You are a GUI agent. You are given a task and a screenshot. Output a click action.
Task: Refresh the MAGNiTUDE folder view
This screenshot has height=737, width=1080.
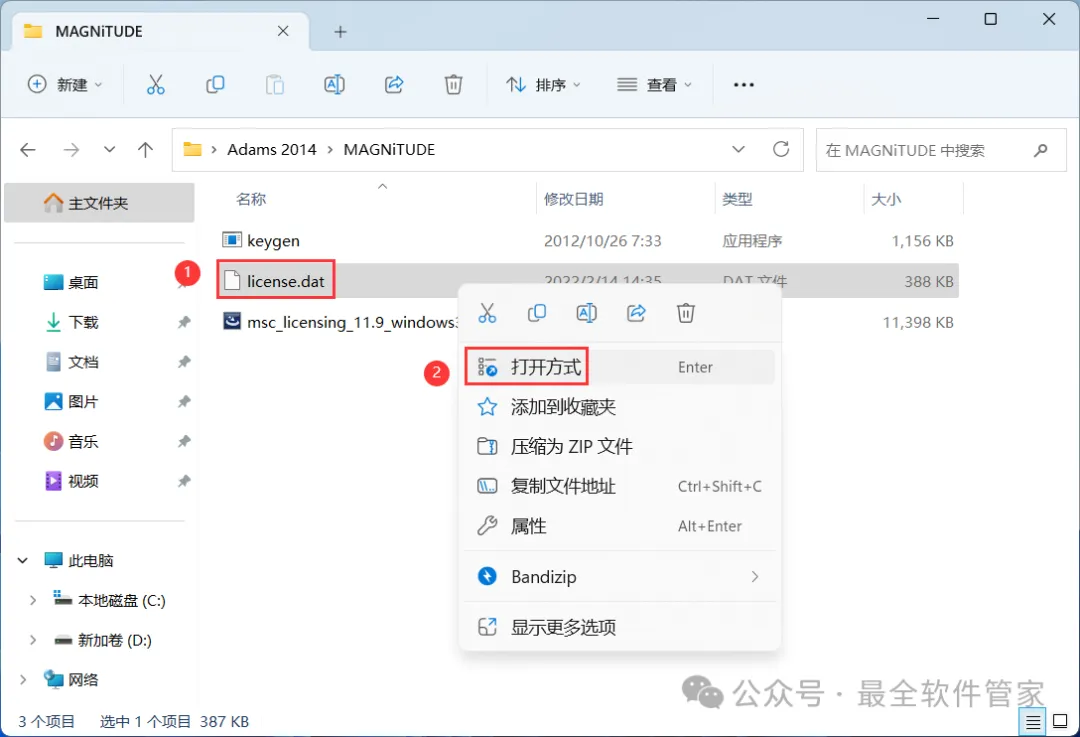pos(780,149)
